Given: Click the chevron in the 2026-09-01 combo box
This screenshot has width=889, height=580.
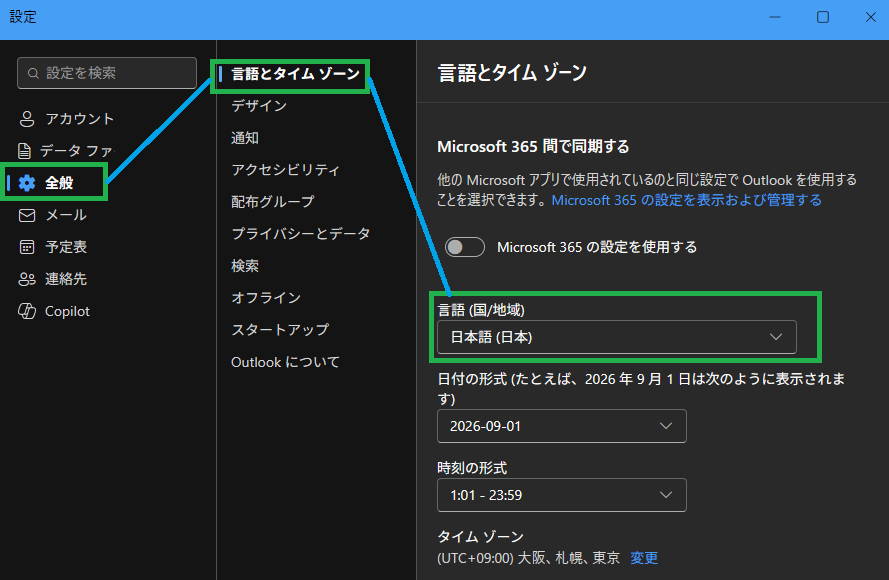Looking at the screenshot, I should pyautogui.click(x=666, y=426).
